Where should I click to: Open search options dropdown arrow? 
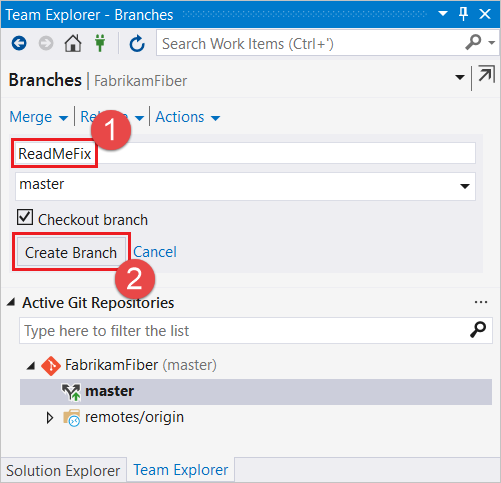tap(491, 43)
